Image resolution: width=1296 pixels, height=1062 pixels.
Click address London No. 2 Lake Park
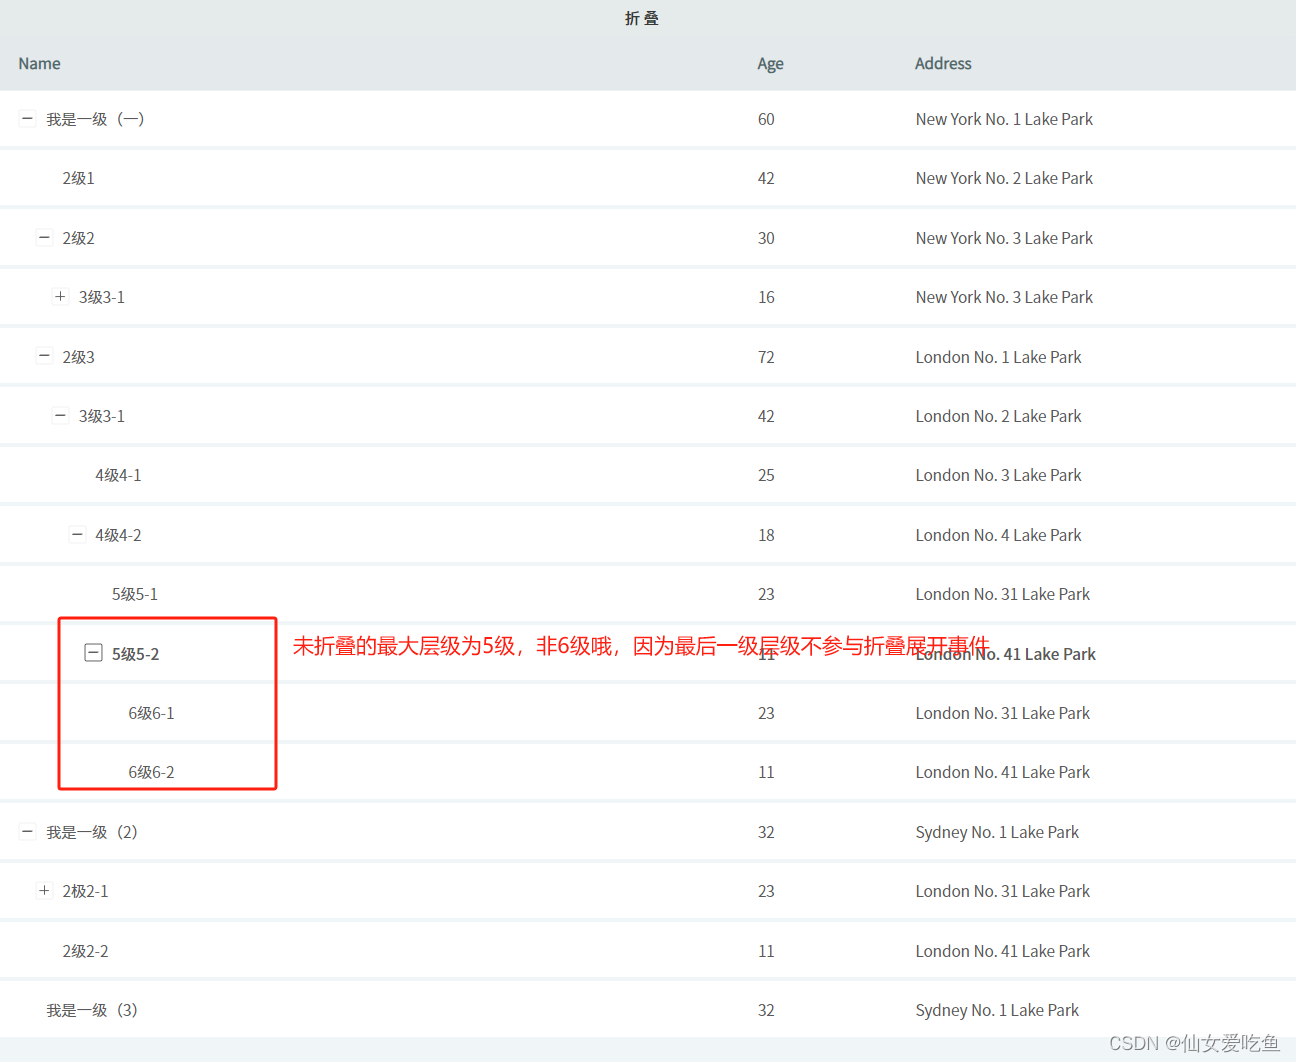pos(998,416)
